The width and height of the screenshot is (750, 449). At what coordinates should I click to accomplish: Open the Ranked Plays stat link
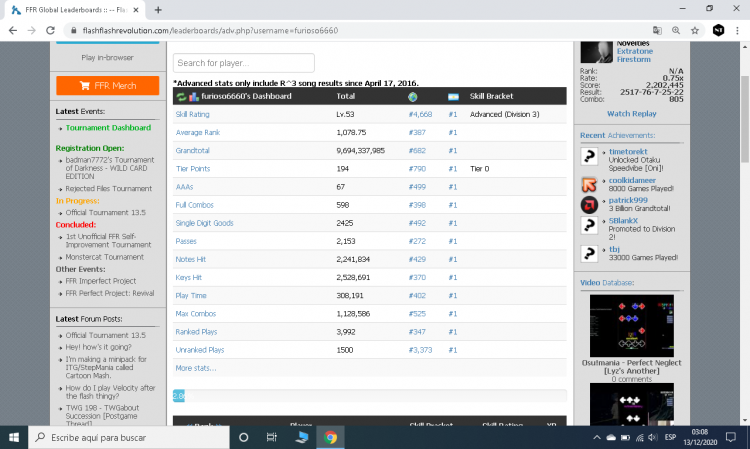tap(196, 332)
